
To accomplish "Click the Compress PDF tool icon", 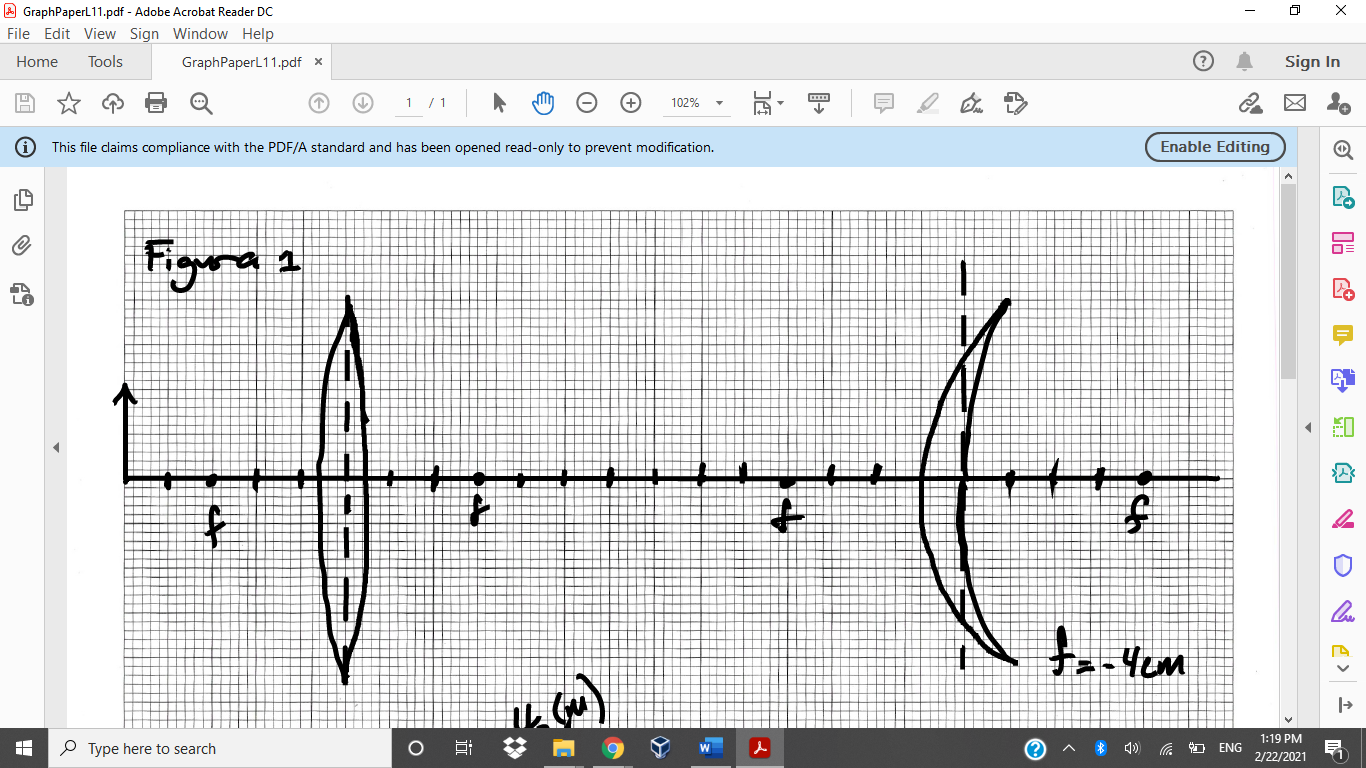I will click(1343, 472).
